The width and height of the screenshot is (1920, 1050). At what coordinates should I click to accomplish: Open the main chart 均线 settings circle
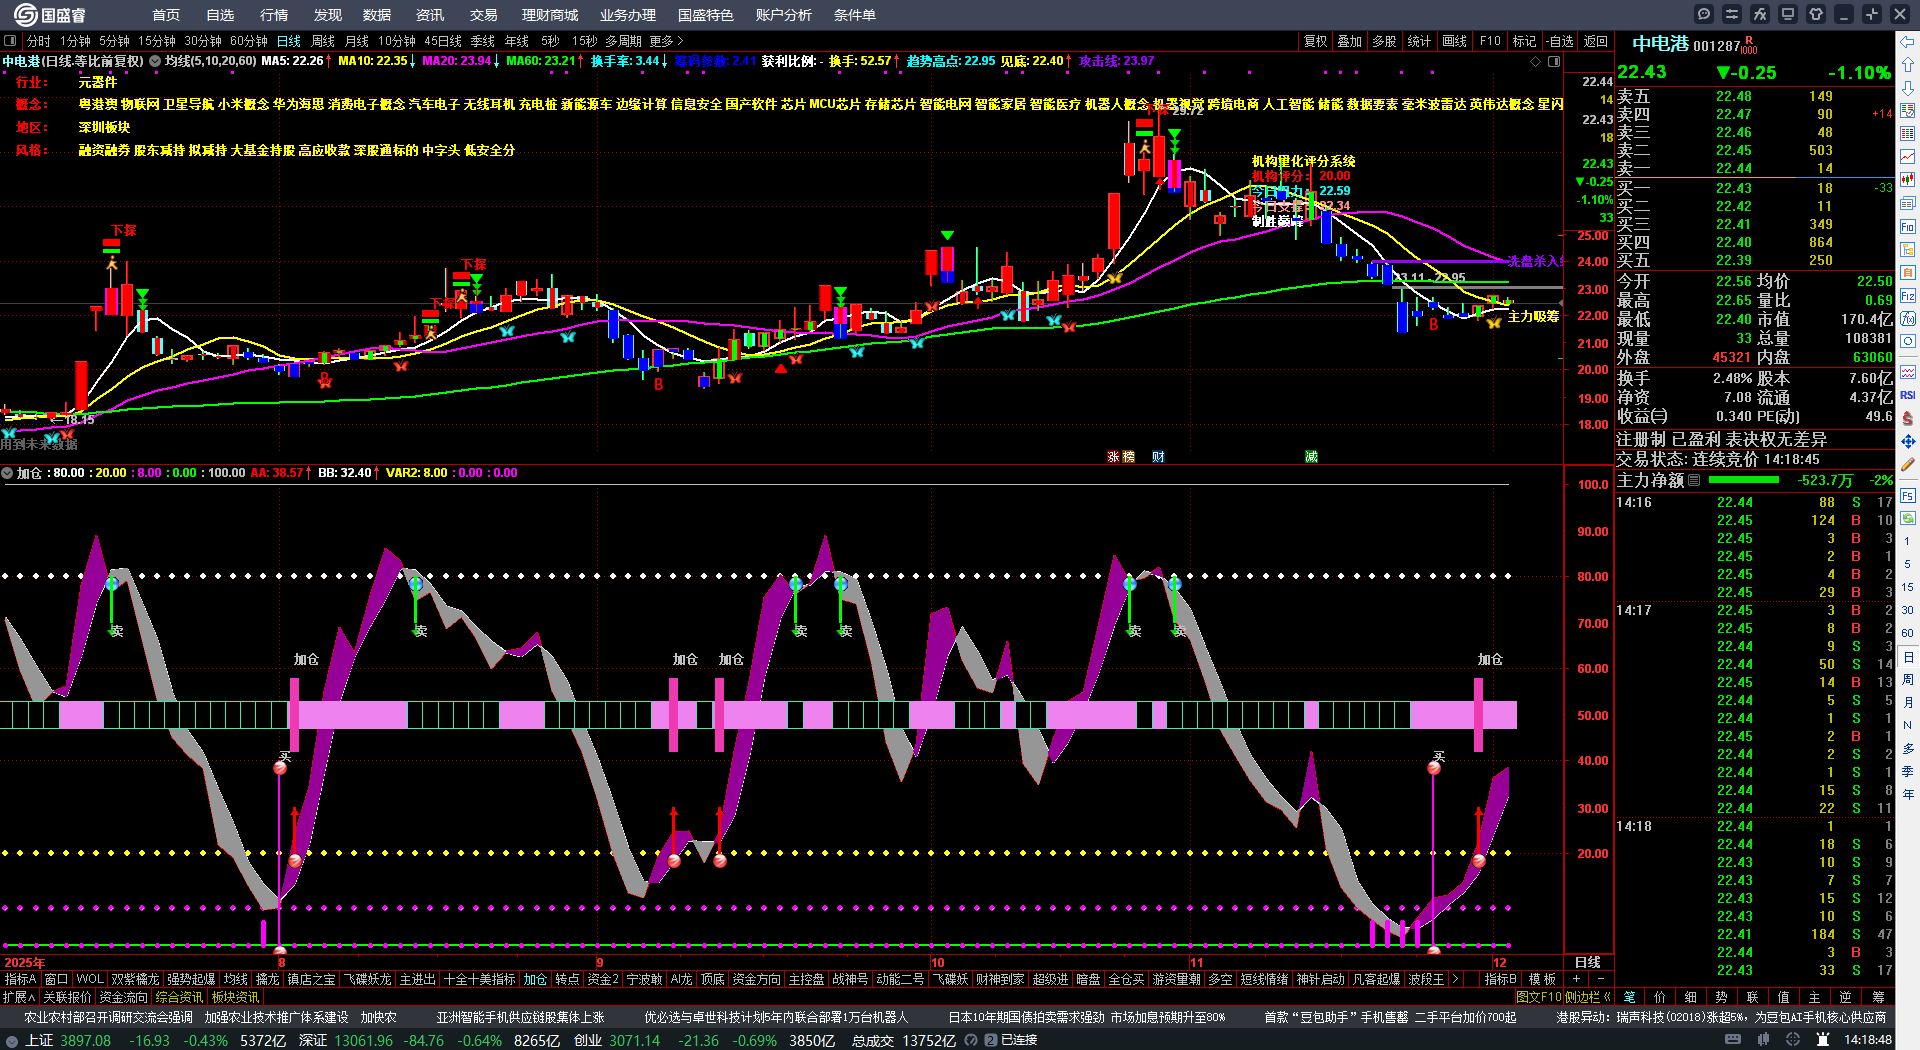(x=155, y=61)
